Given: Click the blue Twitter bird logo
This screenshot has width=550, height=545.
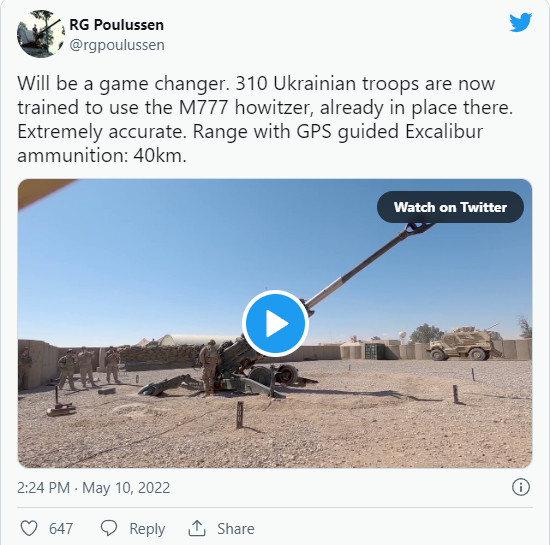Looking at the screenshot, I should [521, 23].
